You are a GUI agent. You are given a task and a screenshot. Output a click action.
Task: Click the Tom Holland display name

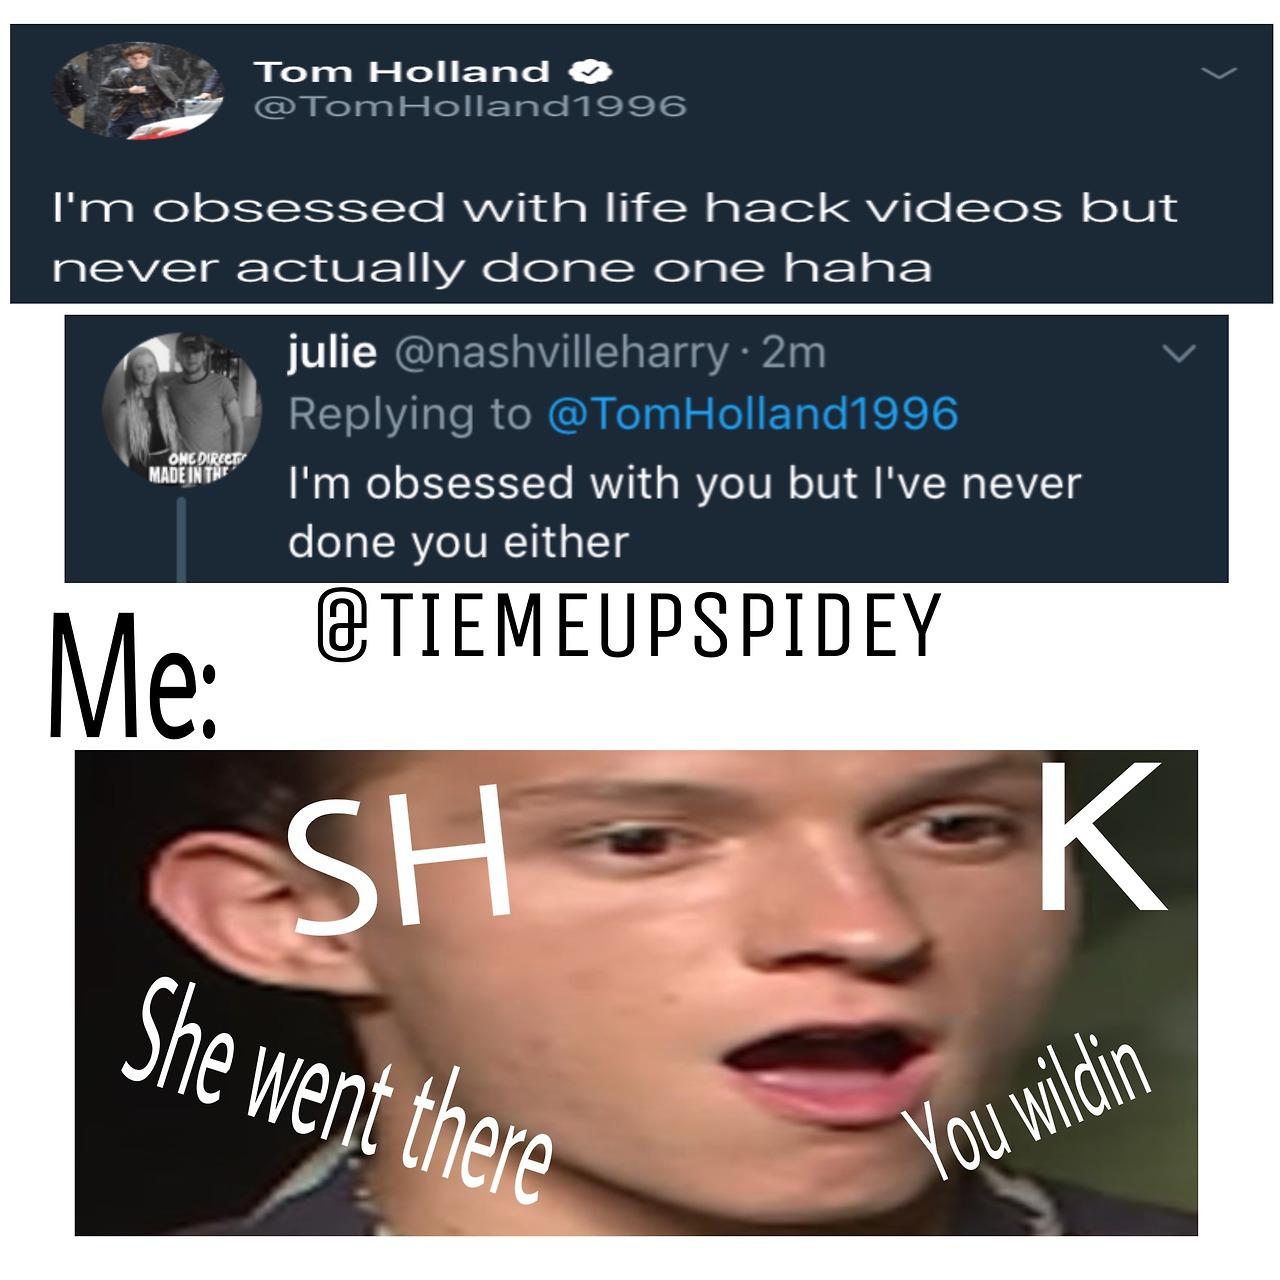coord(402,72)
